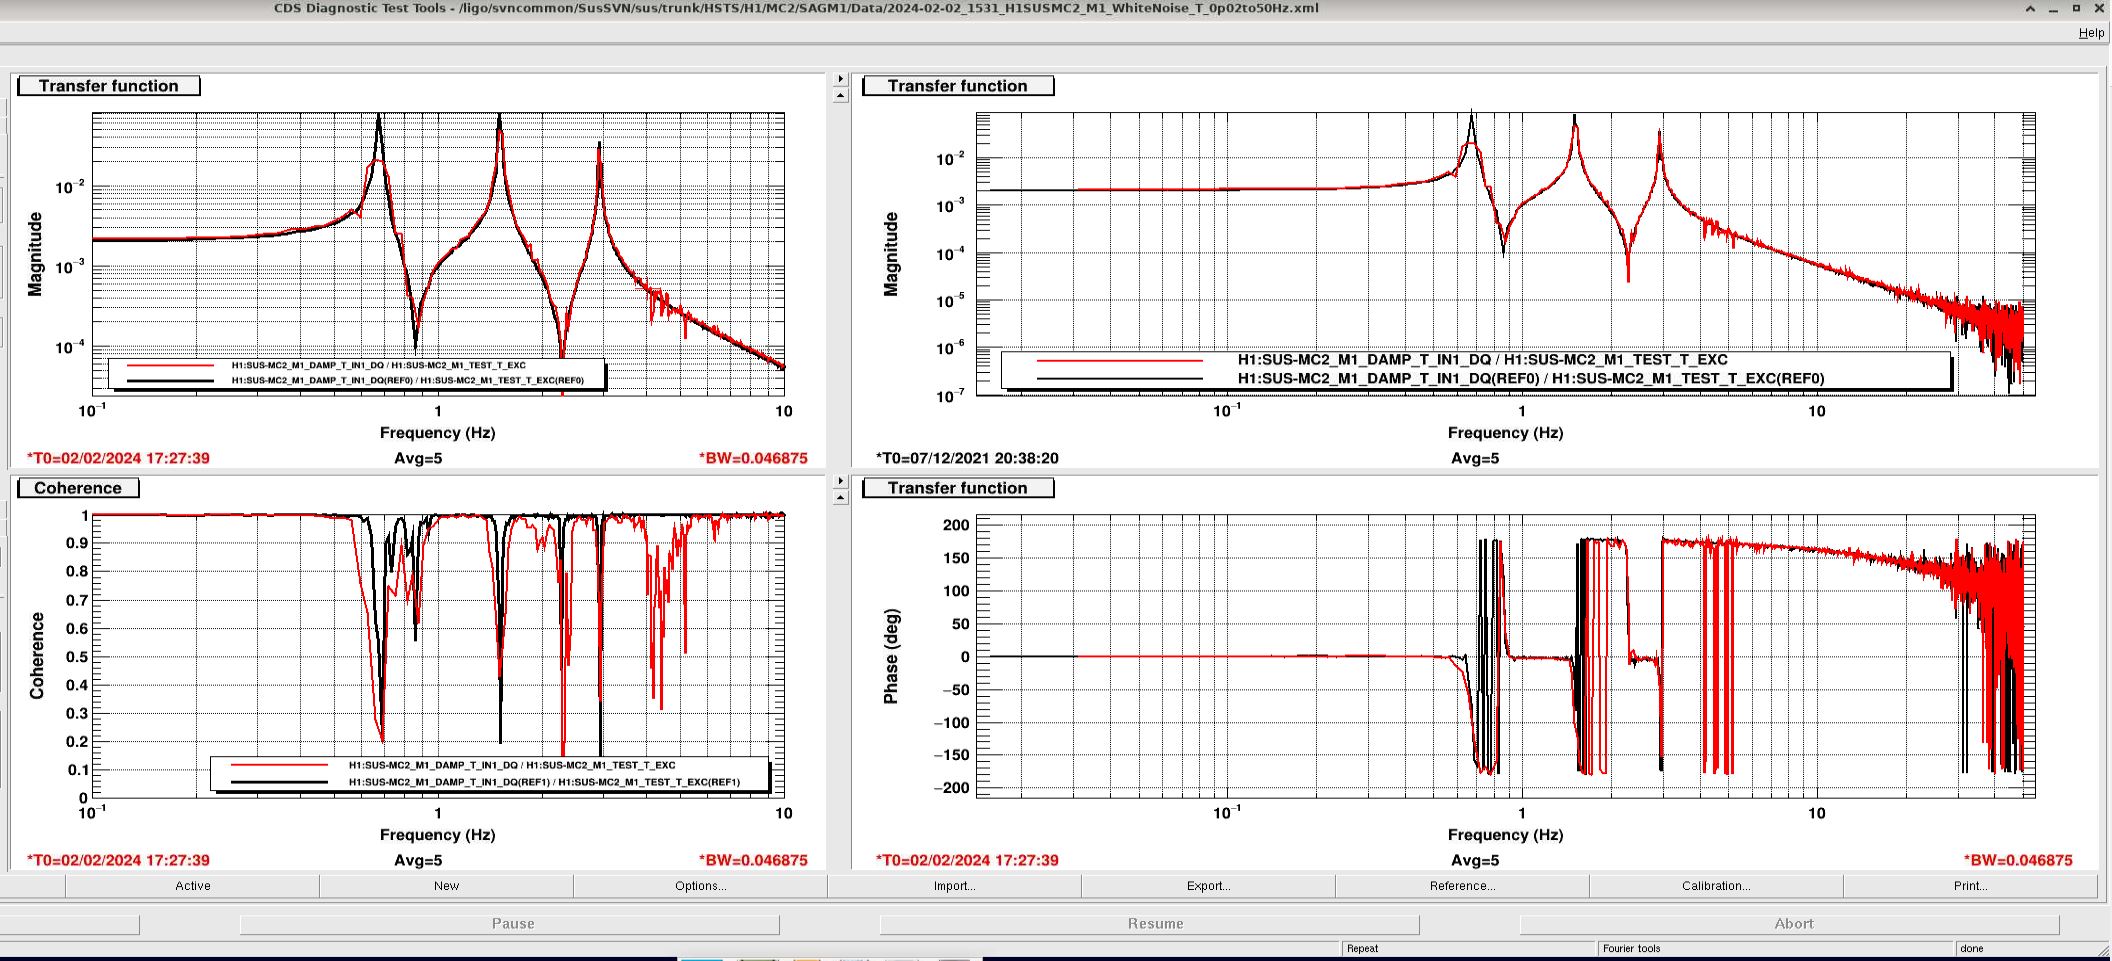Screen dimensions: 2112x961
Task: Click the Export button
Action: coord(1208,886)
